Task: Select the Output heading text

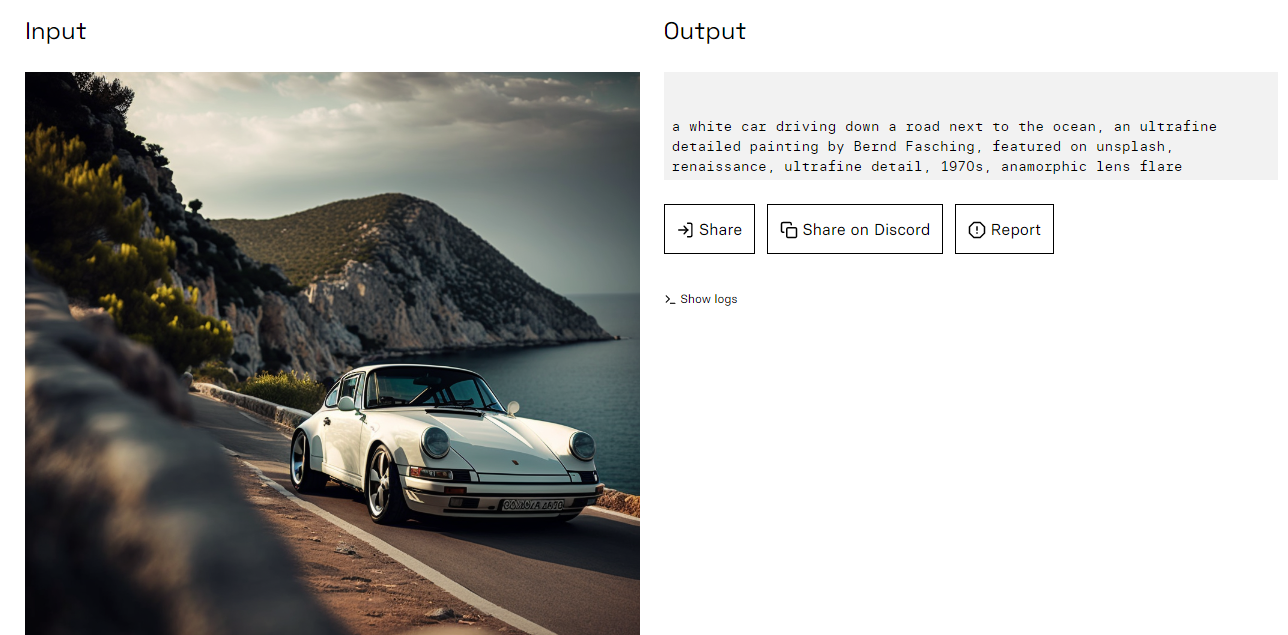Action: 705,31
